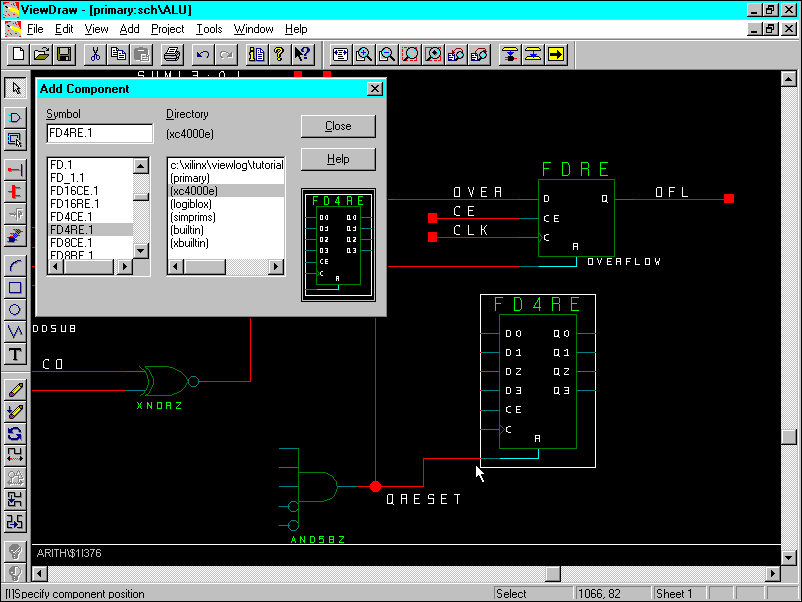Viewport: 802px width, 602px height.
Task: Activate the Text tool
Action: pyautogui.click(x=15, y=354)
